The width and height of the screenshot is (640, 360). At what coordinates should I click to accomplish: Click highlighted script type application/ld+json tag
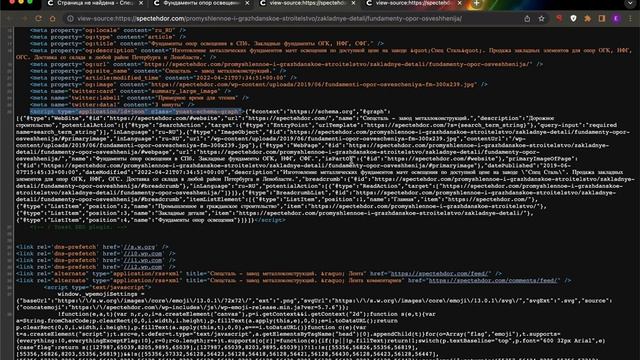136,111
